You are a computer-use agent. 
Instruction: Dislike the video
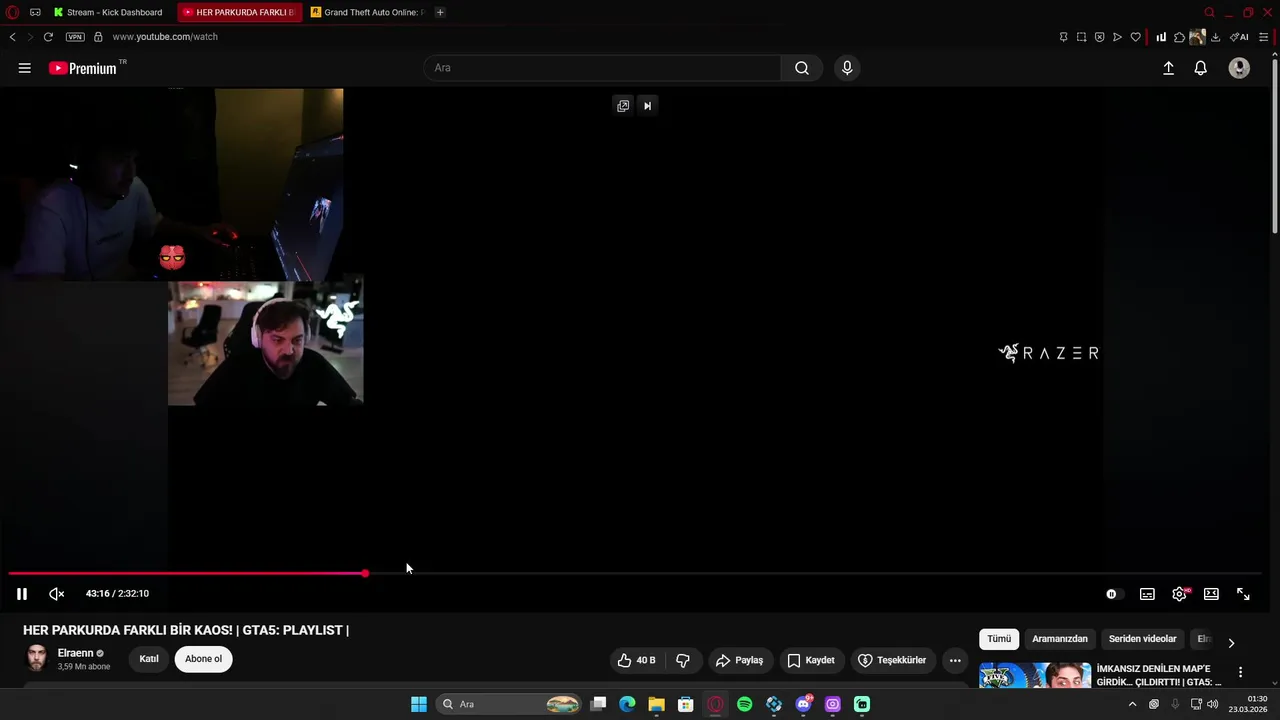pyautogui.click(x=683, y=660)
